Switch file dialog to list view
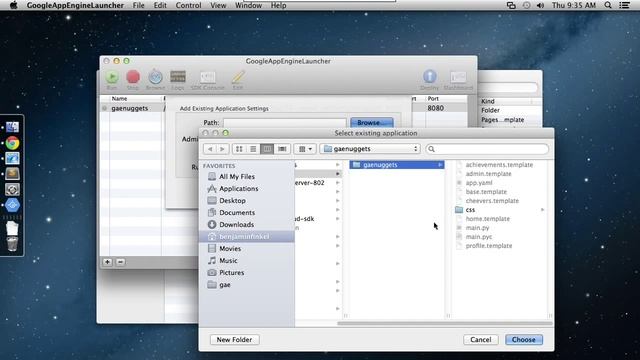The width and height of the screenshot is (640, 360). pyautogui.click(x=253, y=149)
